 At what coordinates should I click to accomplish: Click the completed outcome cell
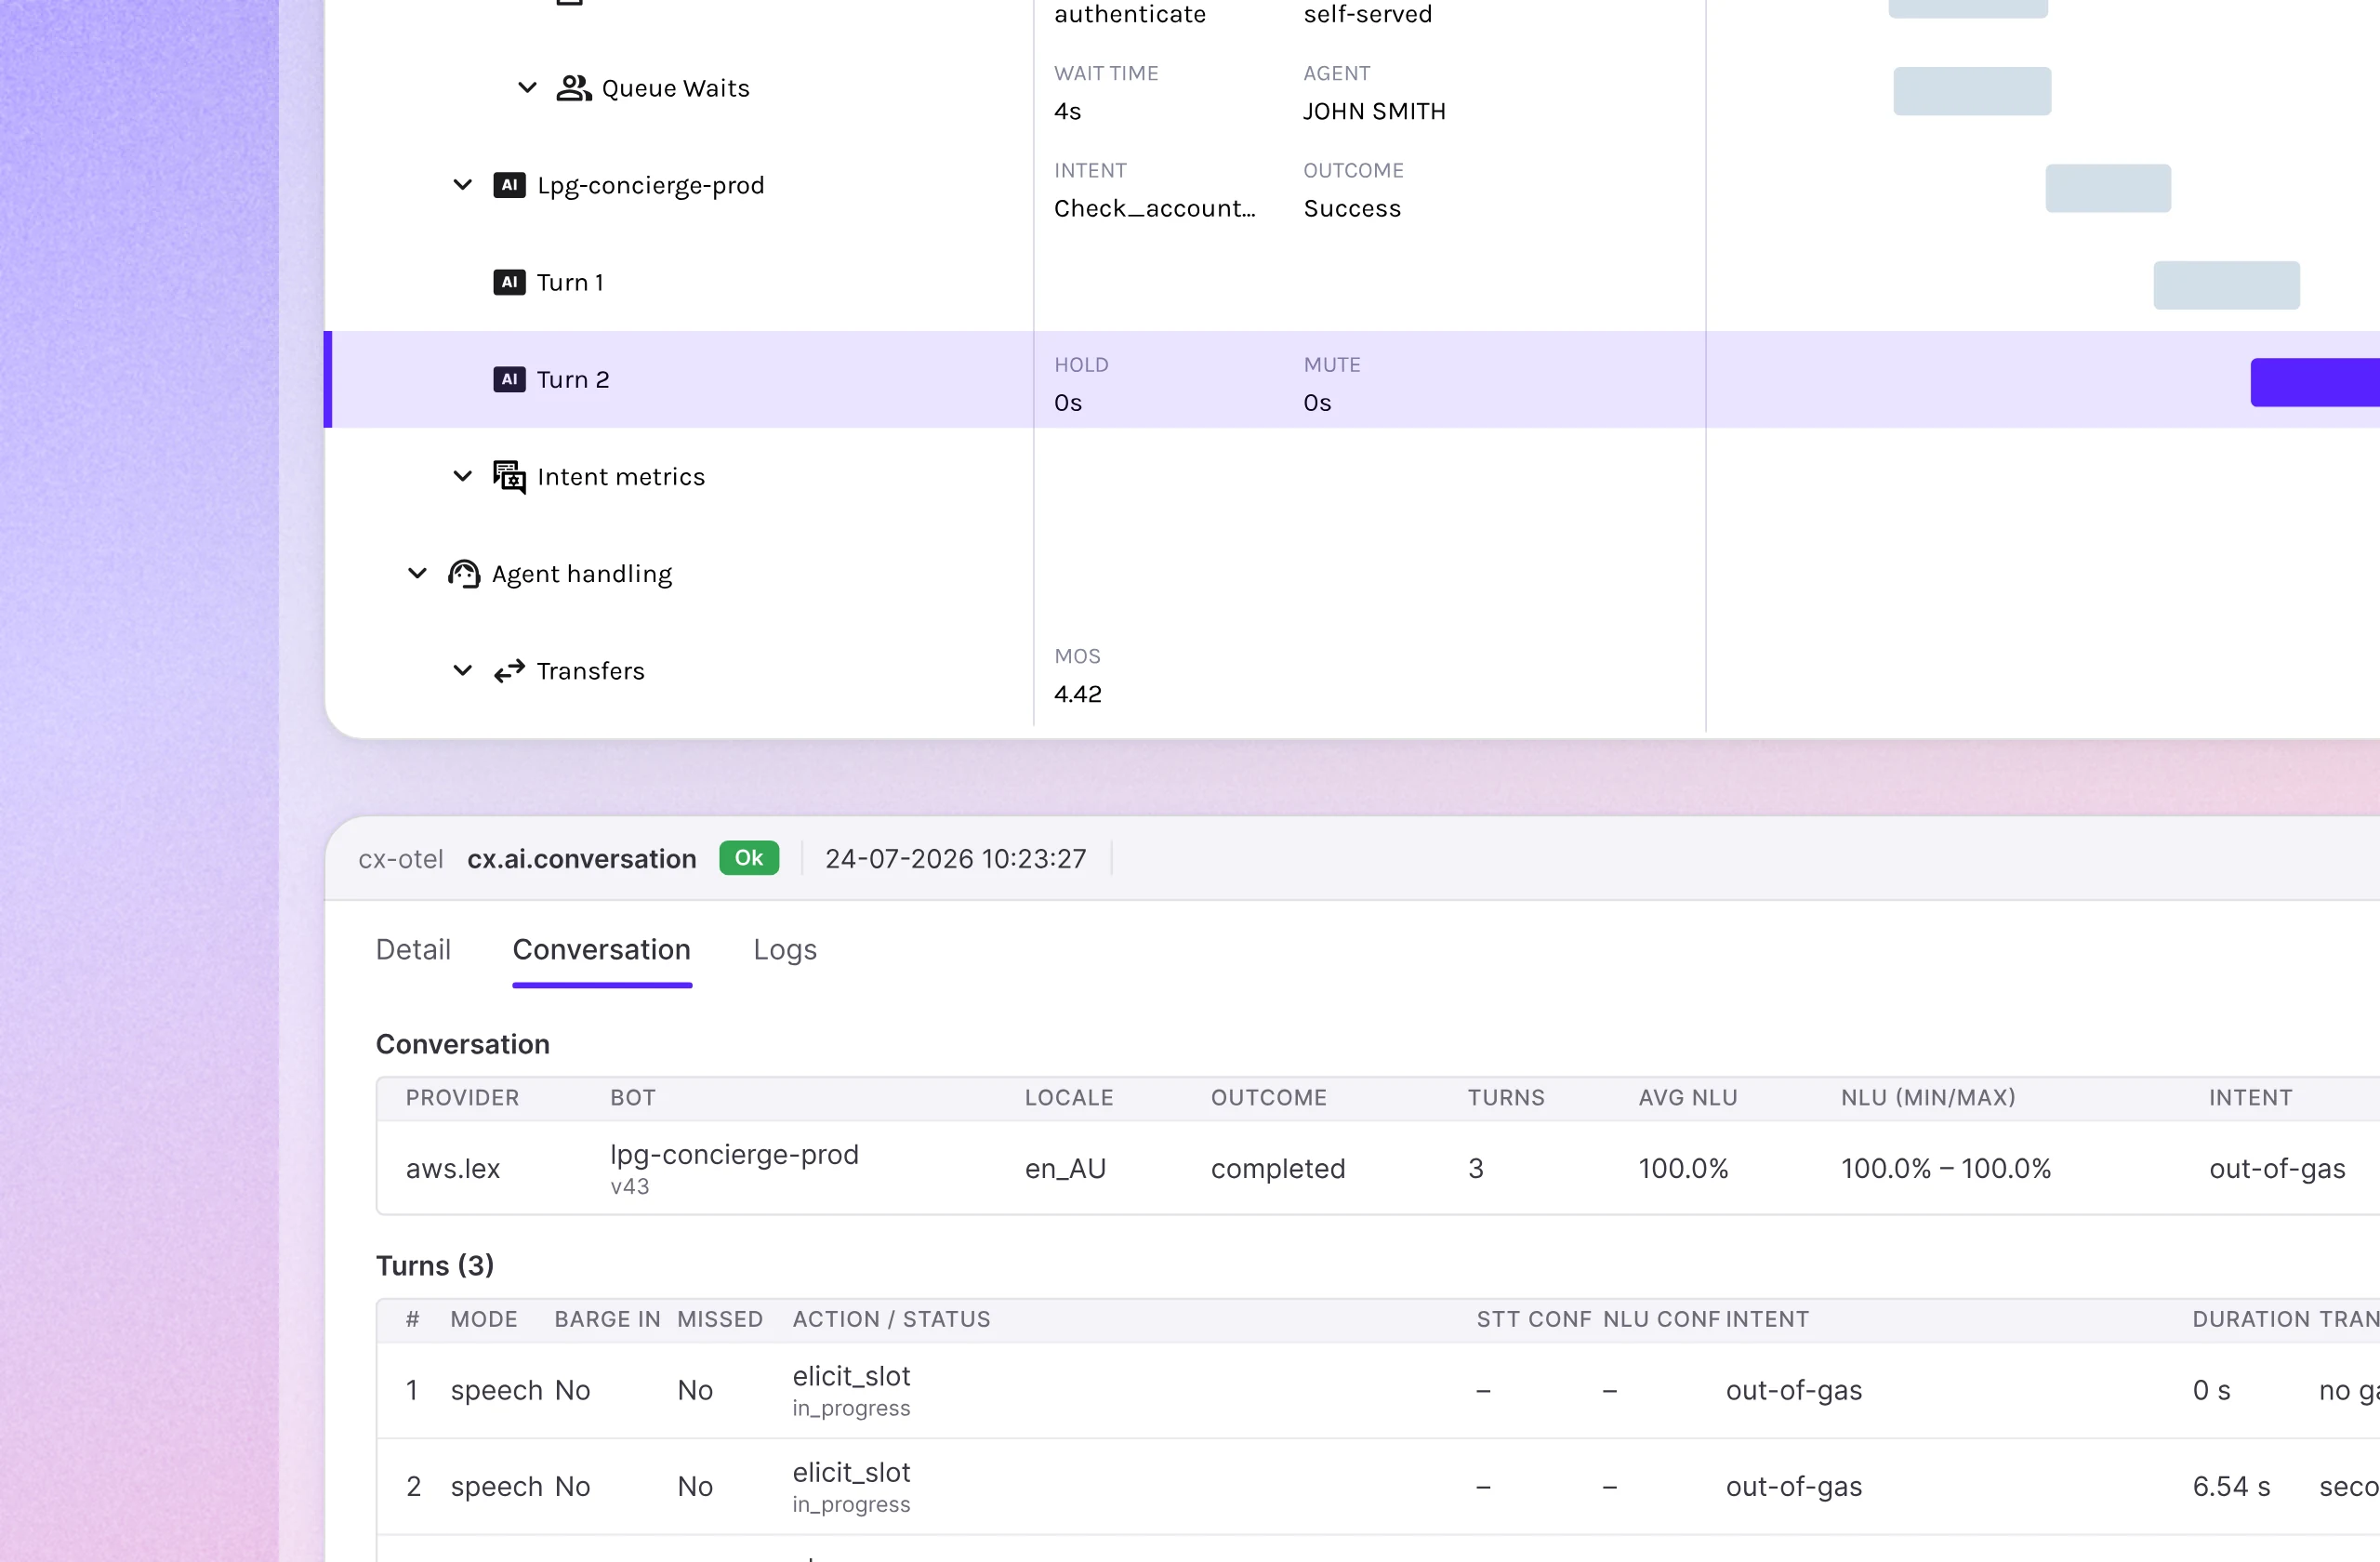[1277, 1168]
